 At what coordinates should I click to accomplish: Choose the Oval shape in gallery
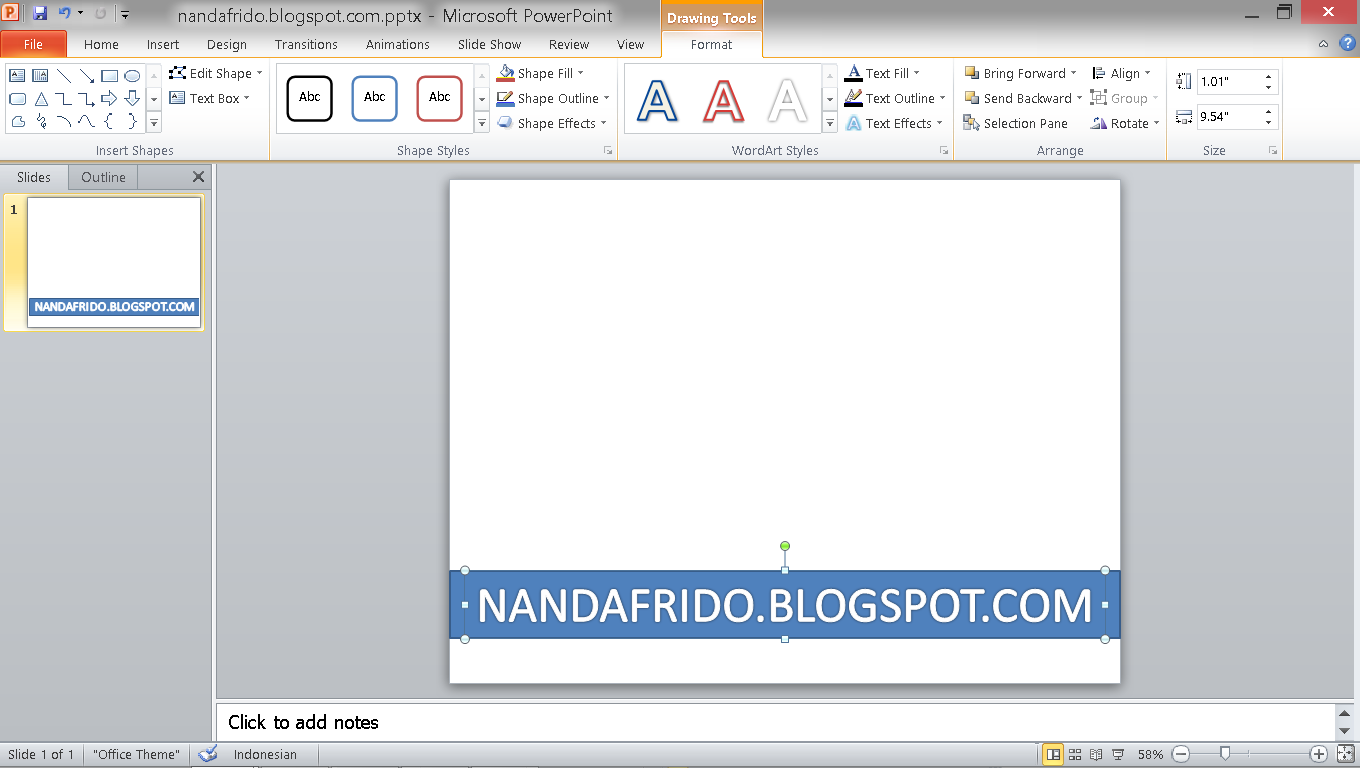[132, 75]
